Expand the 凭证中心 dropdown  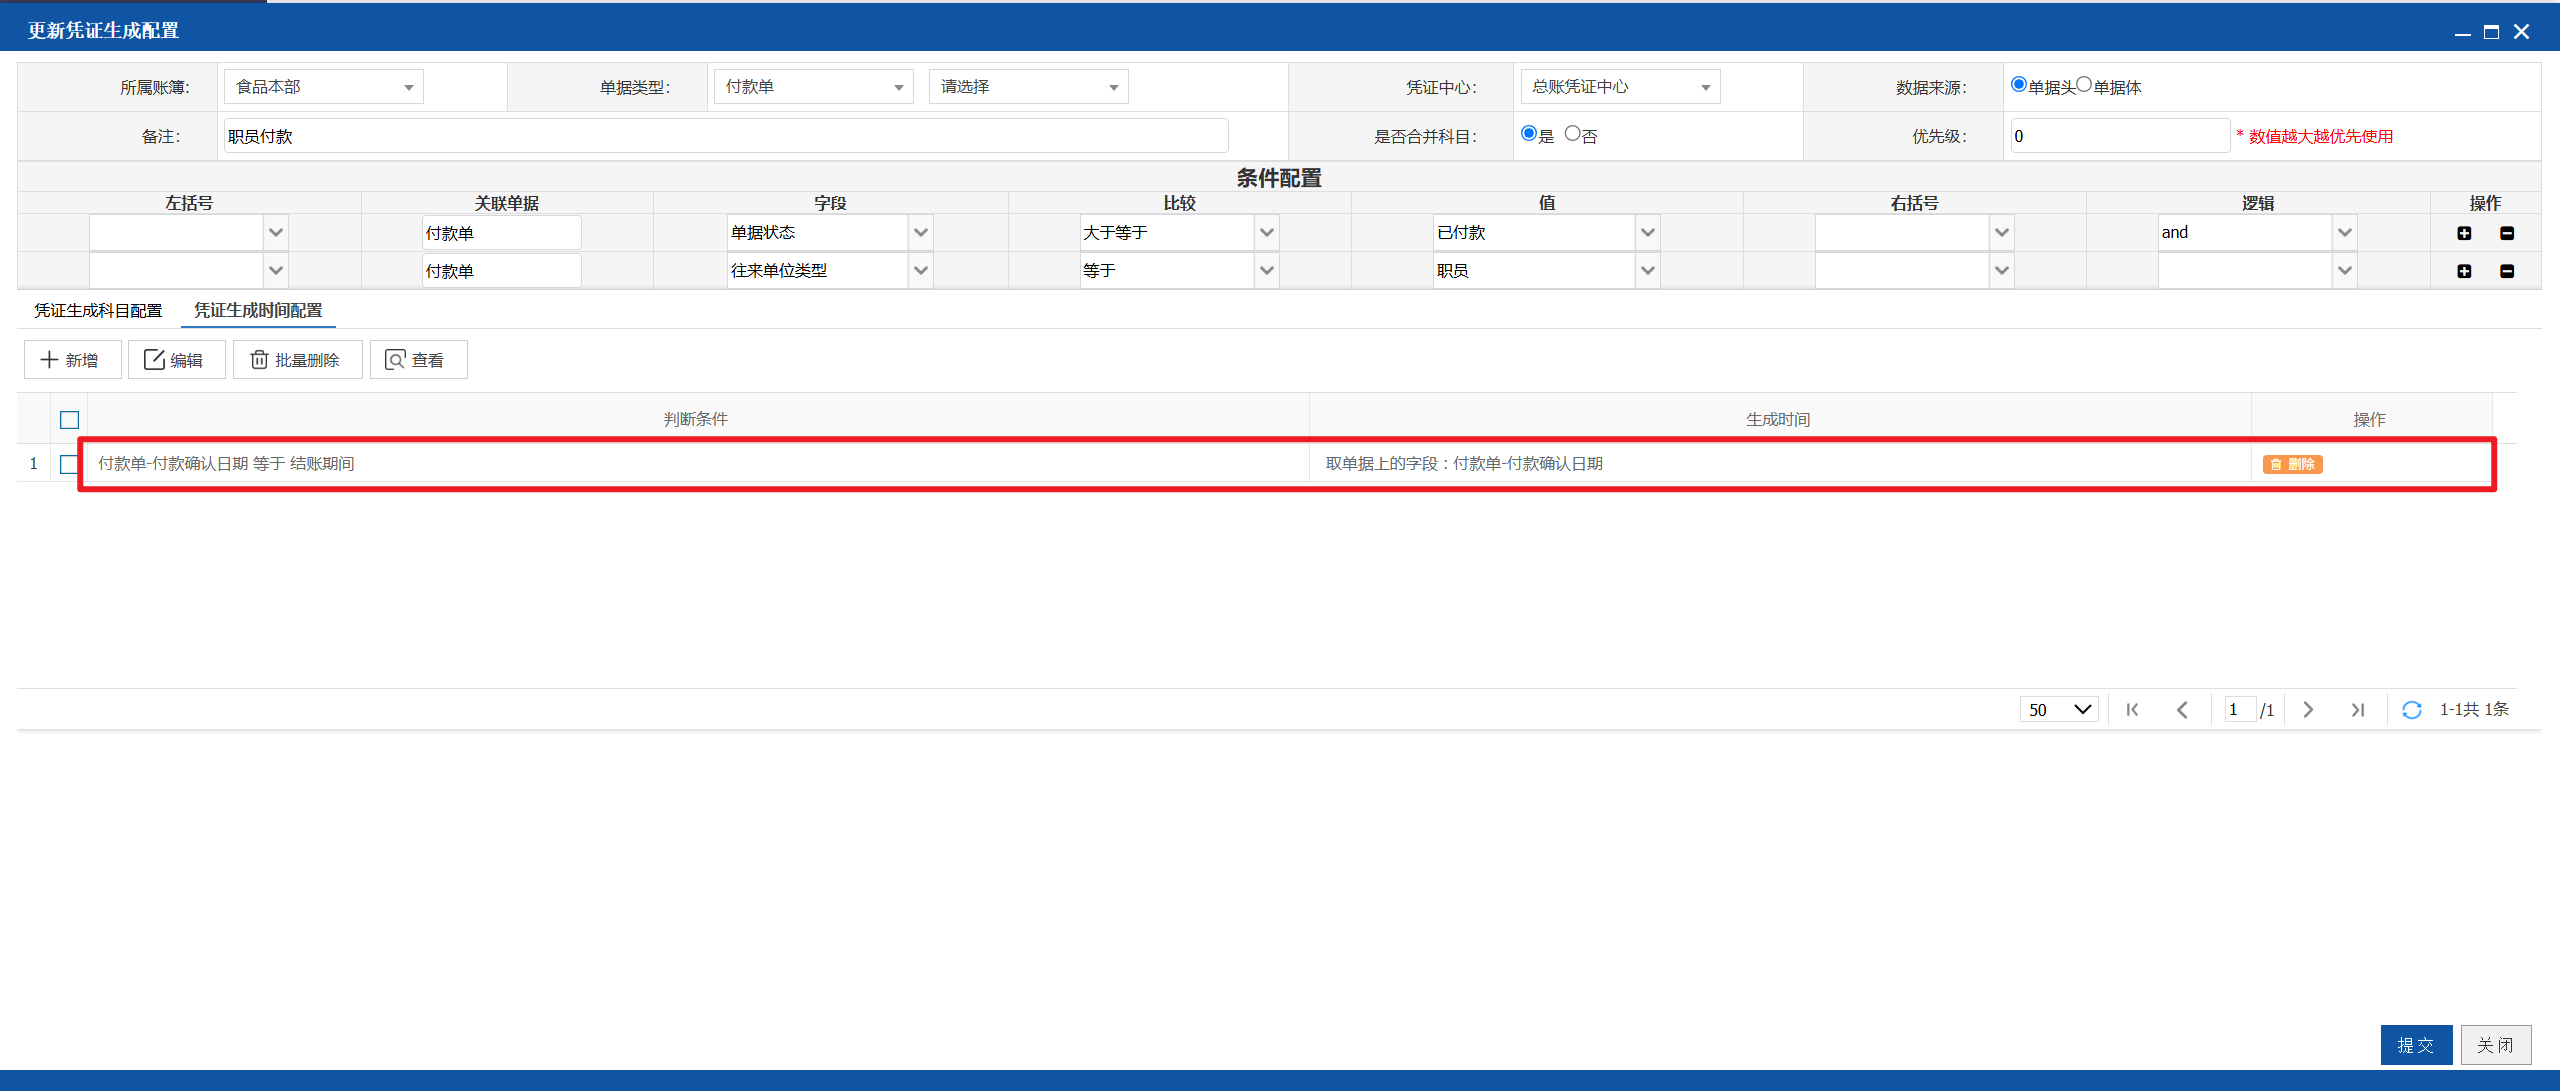click(x=1620, y=87)
